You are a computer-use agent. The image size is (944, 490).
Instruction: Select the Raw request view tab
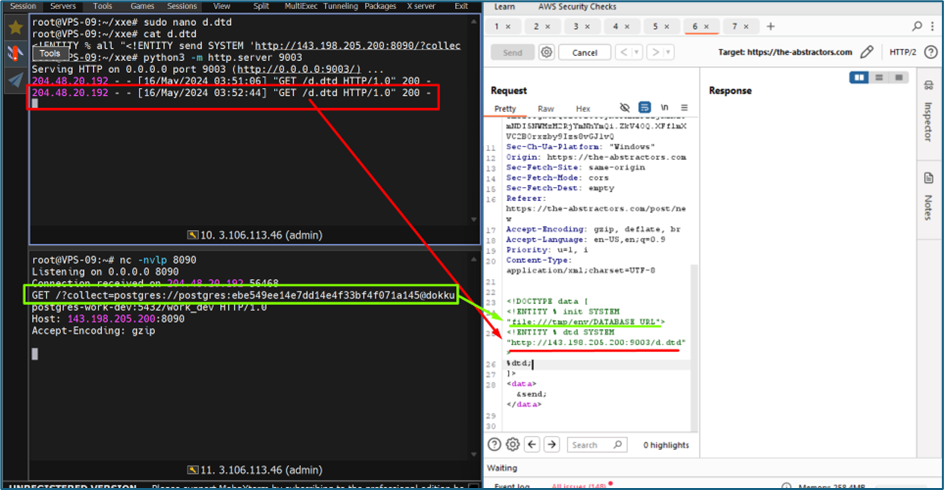545,108
